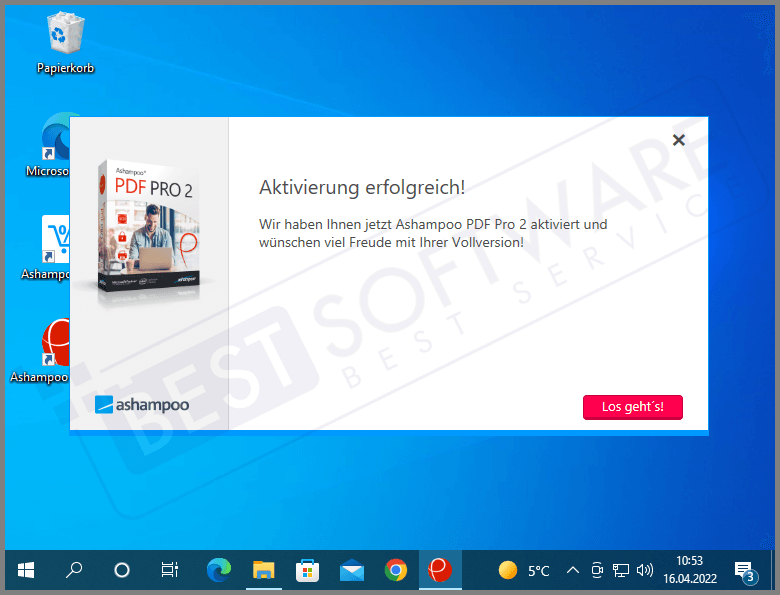Open the volume speaker tray icon
The width and height of the screenshot is (780, 595).
pyautogui.click(x=645, y=570)
